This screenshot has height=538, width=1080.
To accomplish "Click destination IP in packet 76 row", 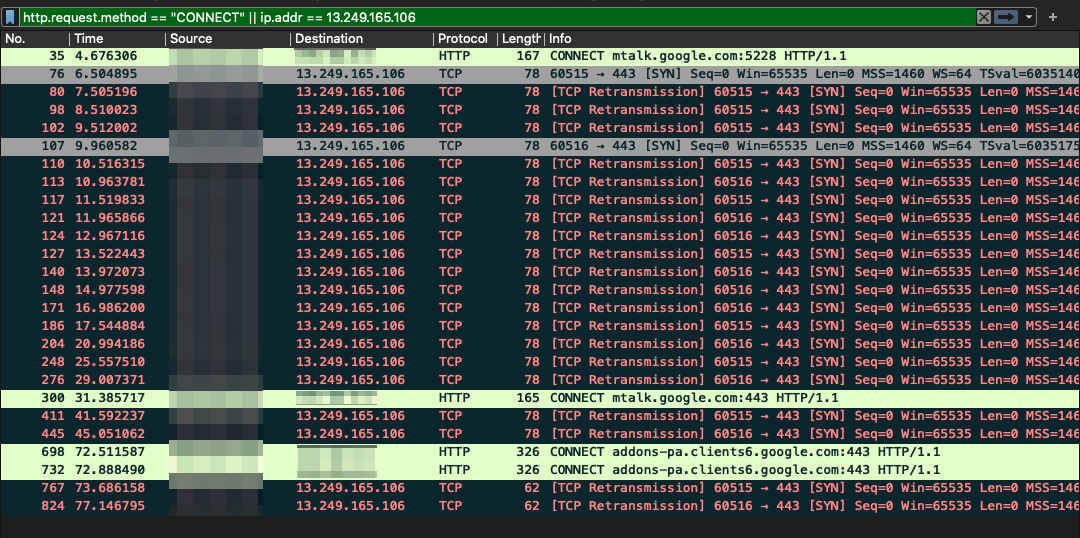I will pyautogui.click(x=351, y=74).
